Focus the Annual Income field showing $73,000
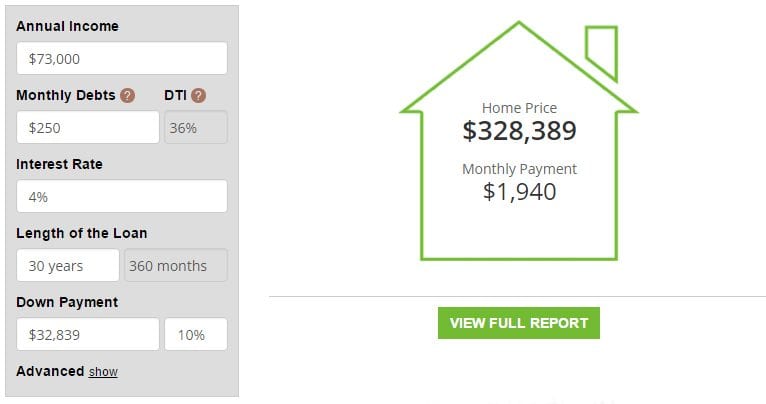Viewport: 766px width, 404px height. (122, 59)
